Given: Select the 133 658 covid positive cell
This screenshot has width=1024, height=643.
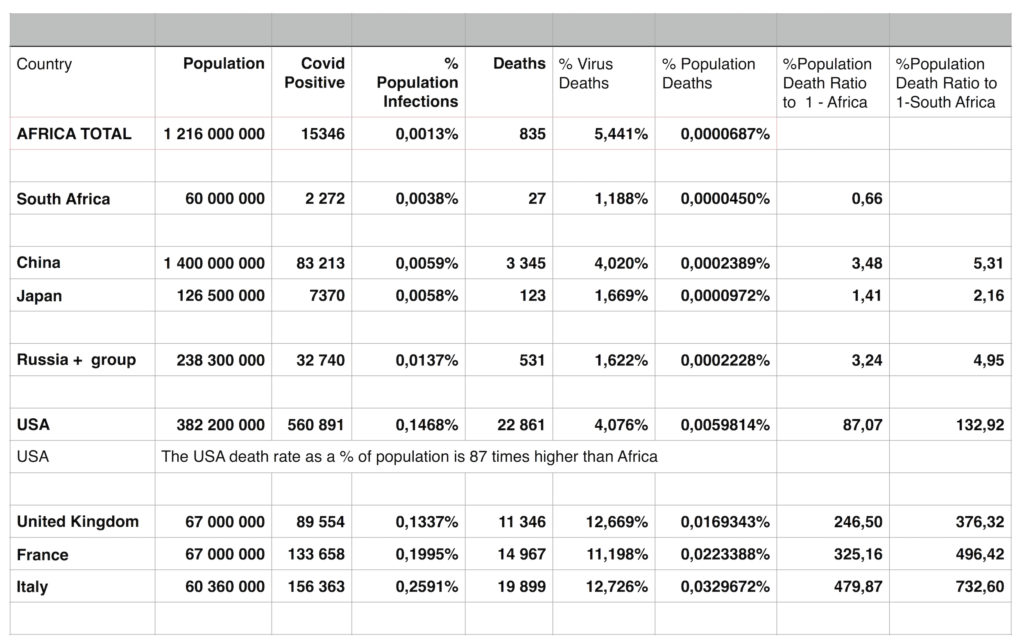Looking at the screenshot, I should [x=311, y=554].
